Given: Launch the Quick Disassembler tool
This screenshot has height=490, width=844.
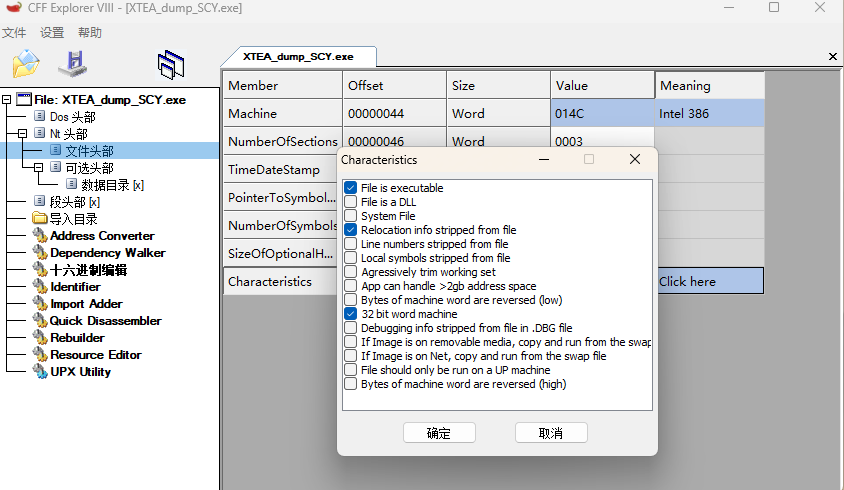Looking at the screenshot, I should click(x=105, y=321).
